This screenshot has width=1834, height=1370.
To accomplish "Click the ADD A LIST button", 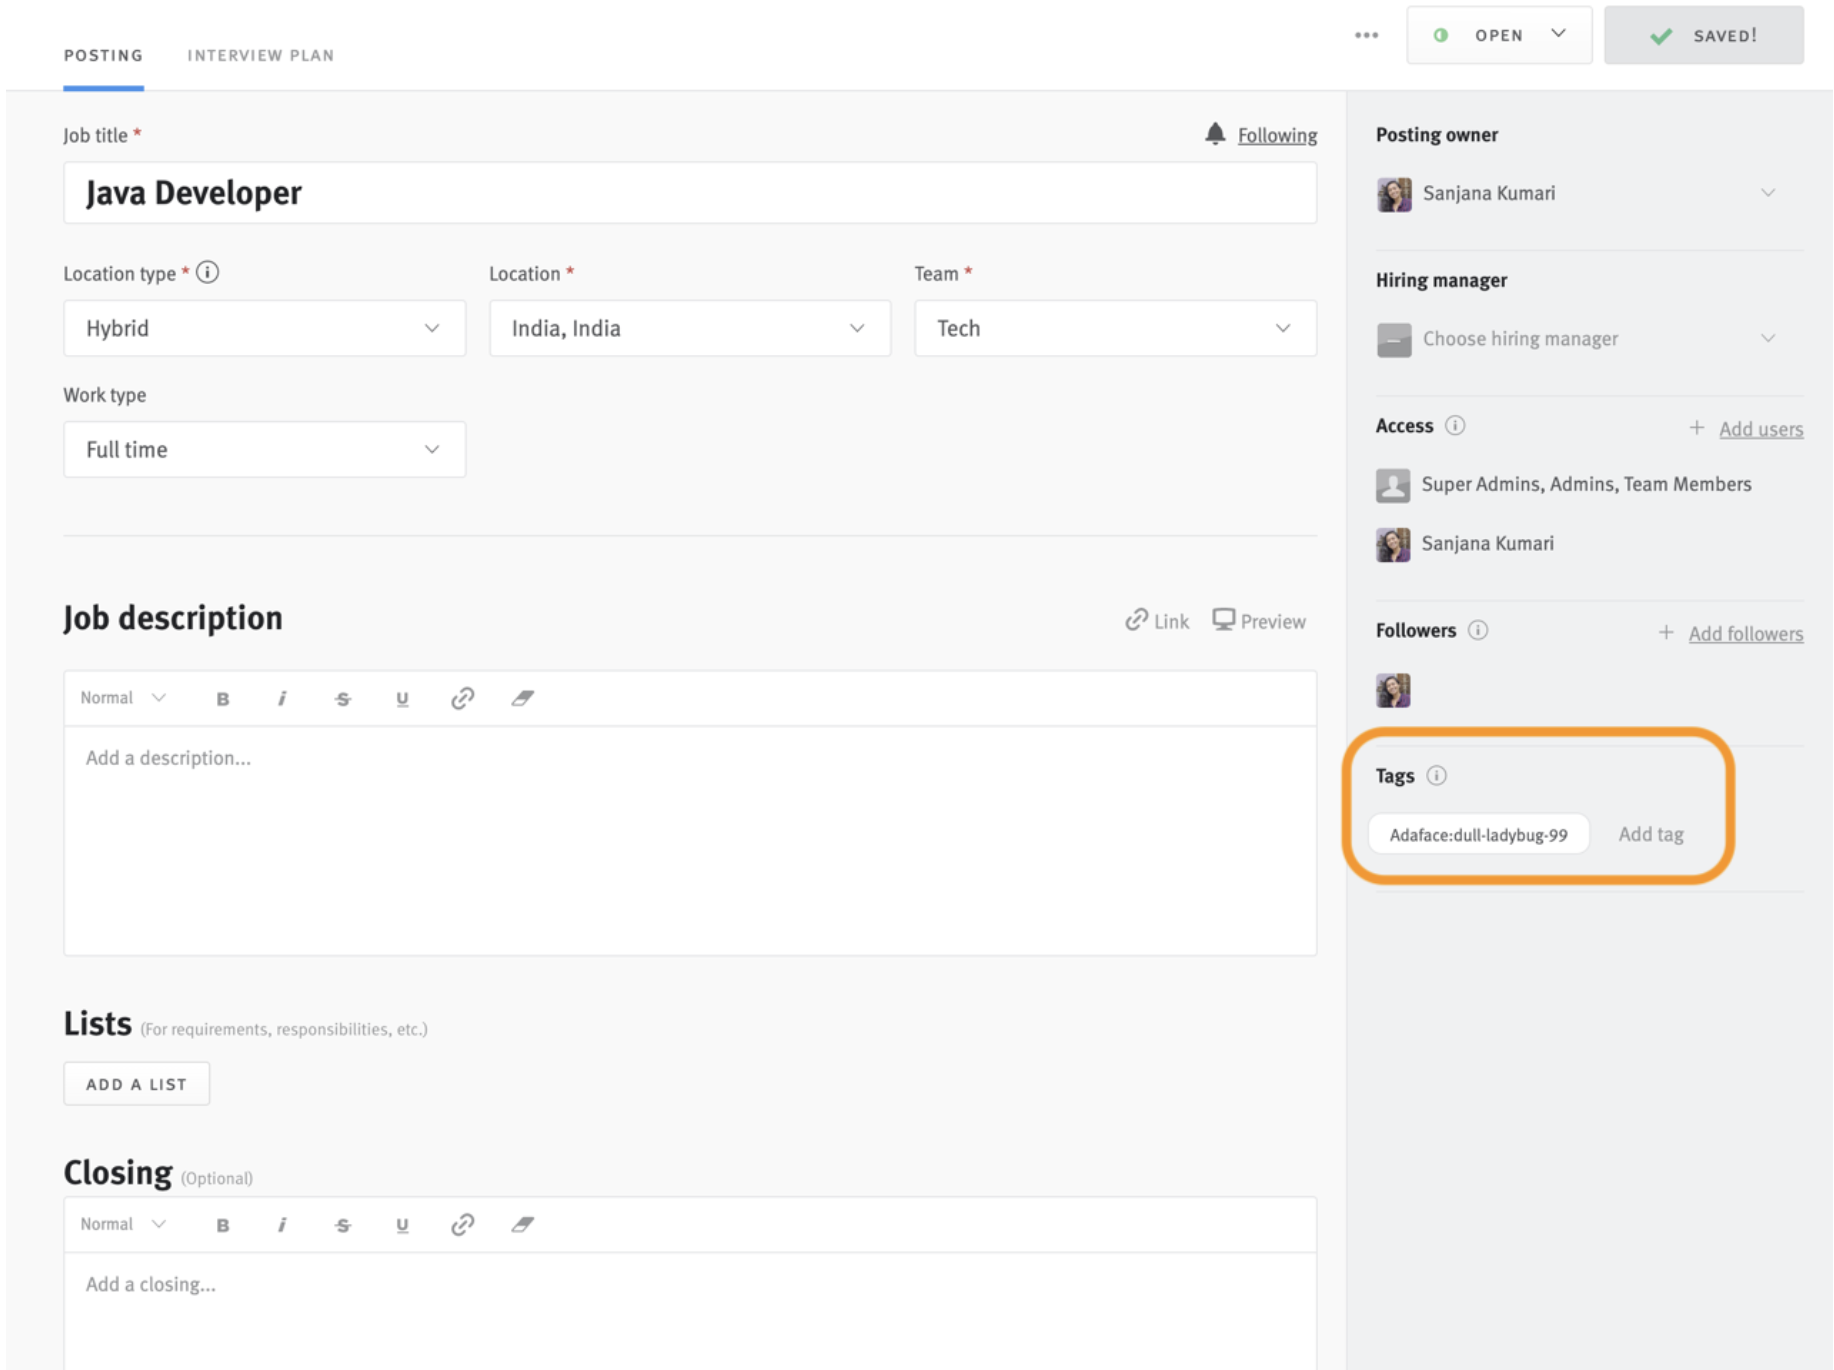I will [x=136, y=1083].
